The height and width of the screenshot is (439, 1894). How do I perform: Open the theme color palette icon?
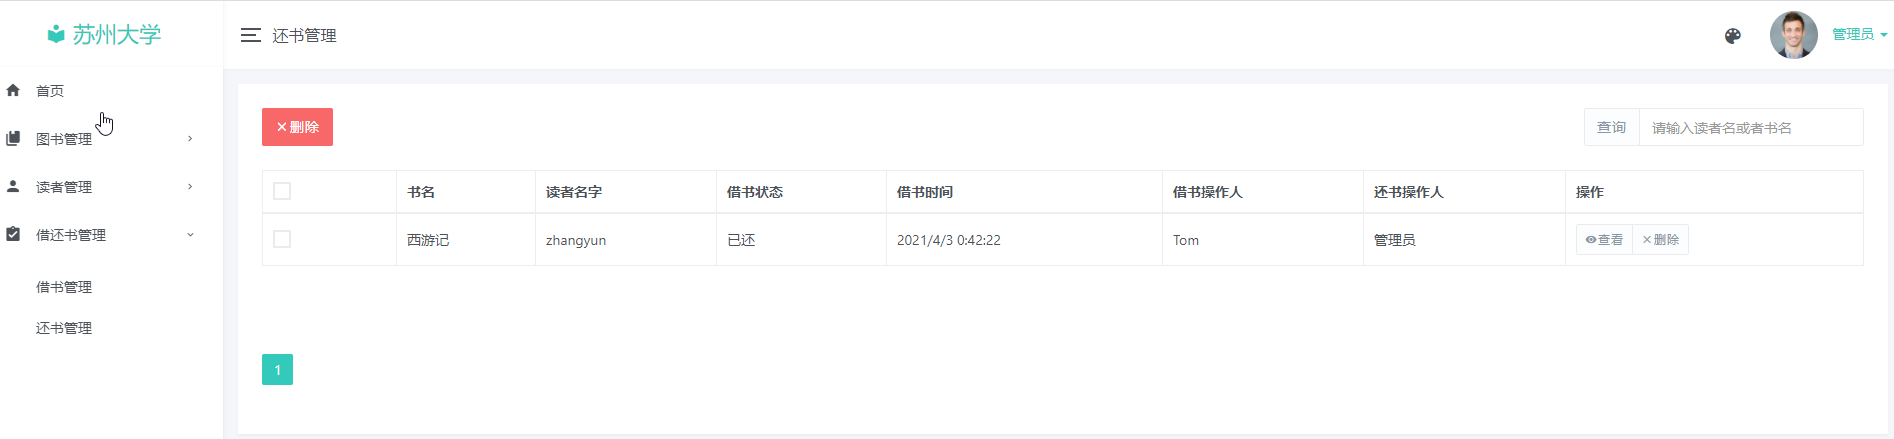click(1733, 36)
